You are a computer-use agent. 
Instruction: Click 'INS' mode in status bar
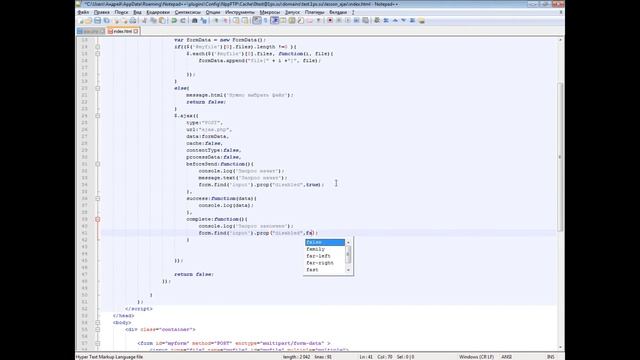click(550, 357)
